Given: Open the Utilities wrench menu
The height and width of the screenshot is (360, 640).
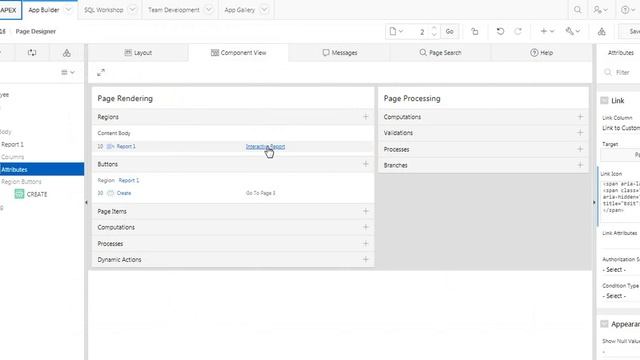Looking at the screenshot, I should 573,31.
